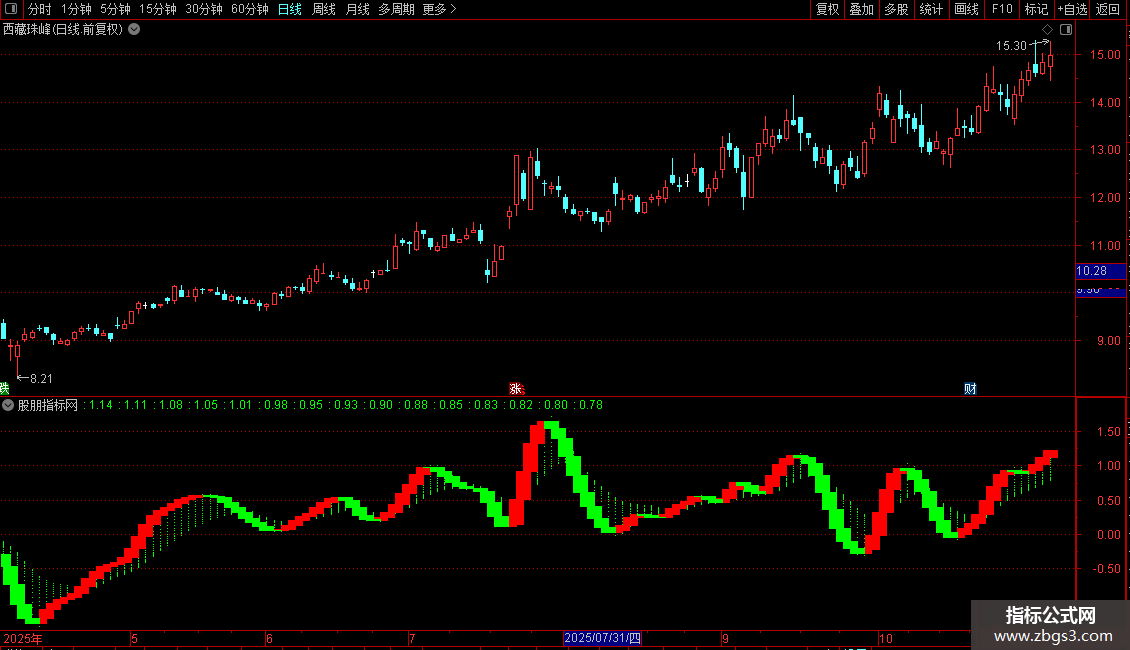The height and width of the screenshot is (650, 1130).
Task: Select the 5分钟 period tab
Action: (115, 9)
